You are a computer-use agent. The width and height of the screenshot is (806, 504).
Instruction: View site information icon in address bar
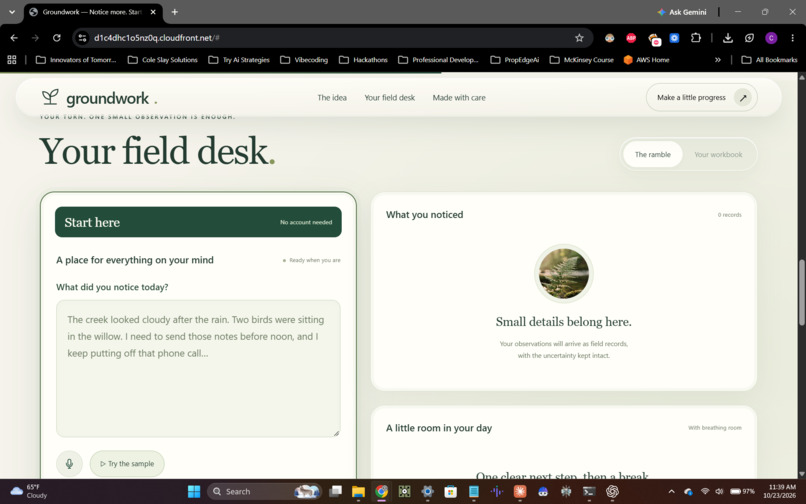click(82, 38)
